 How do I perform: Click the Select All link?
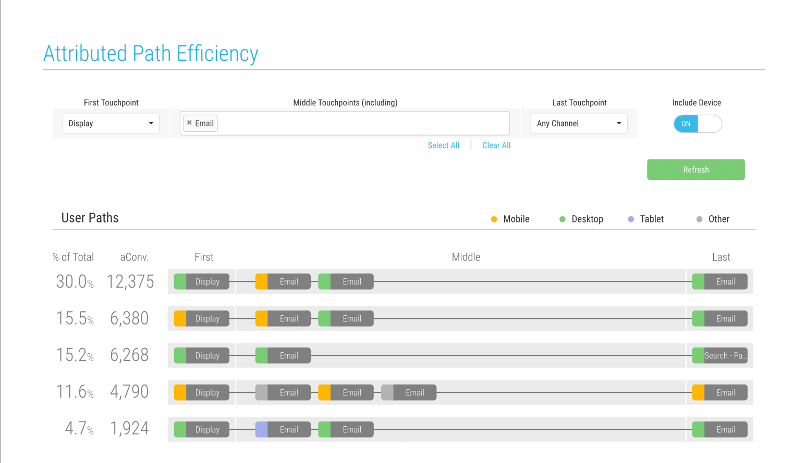click(x=443, y=146)
